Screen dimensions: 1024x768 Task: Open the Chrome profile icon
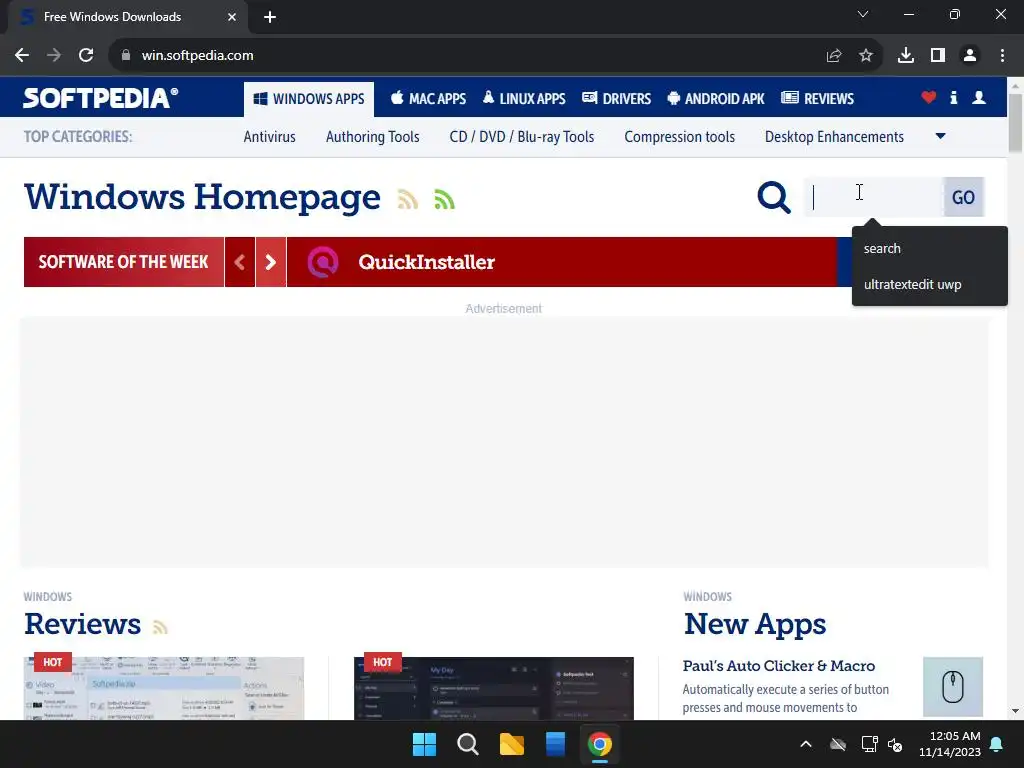click(x=970, y=56)
